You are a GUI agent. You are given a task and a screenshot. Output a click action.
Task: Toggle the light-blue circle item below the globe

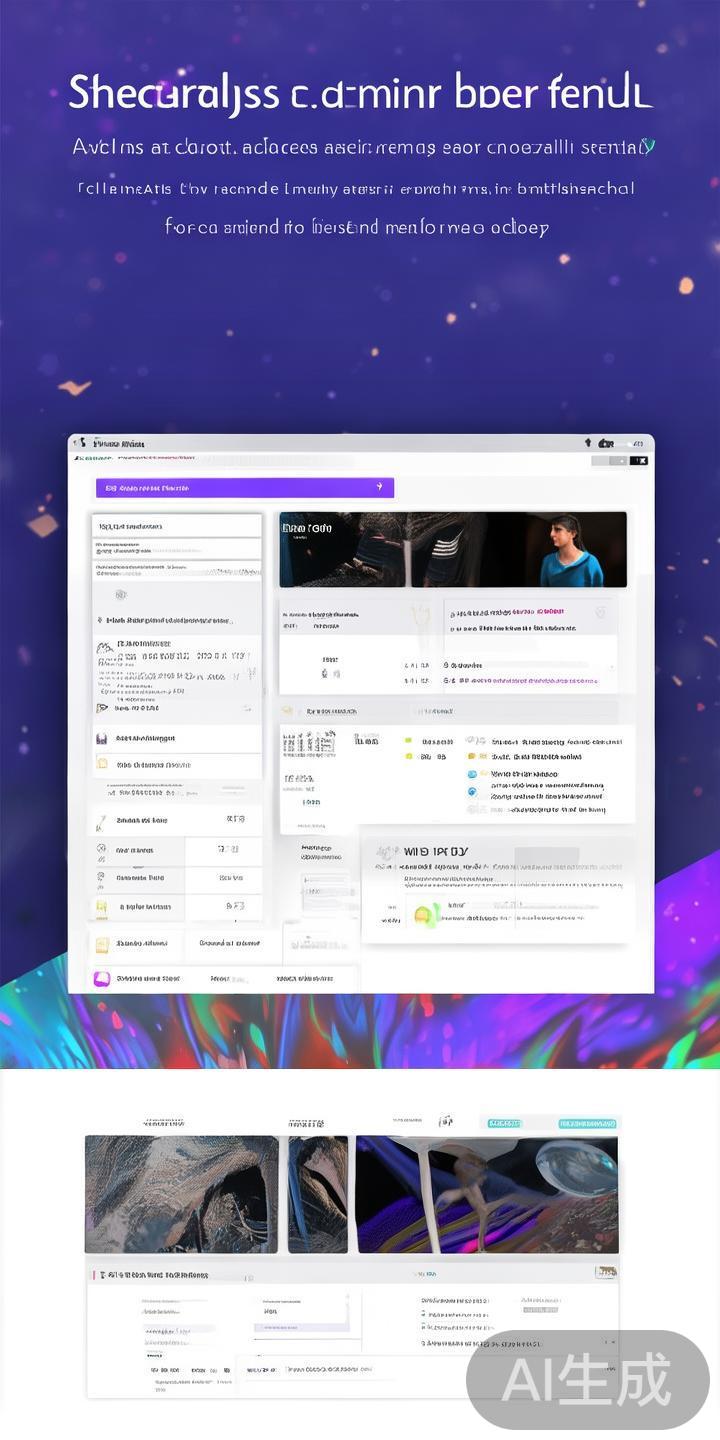tap(472, 791)
